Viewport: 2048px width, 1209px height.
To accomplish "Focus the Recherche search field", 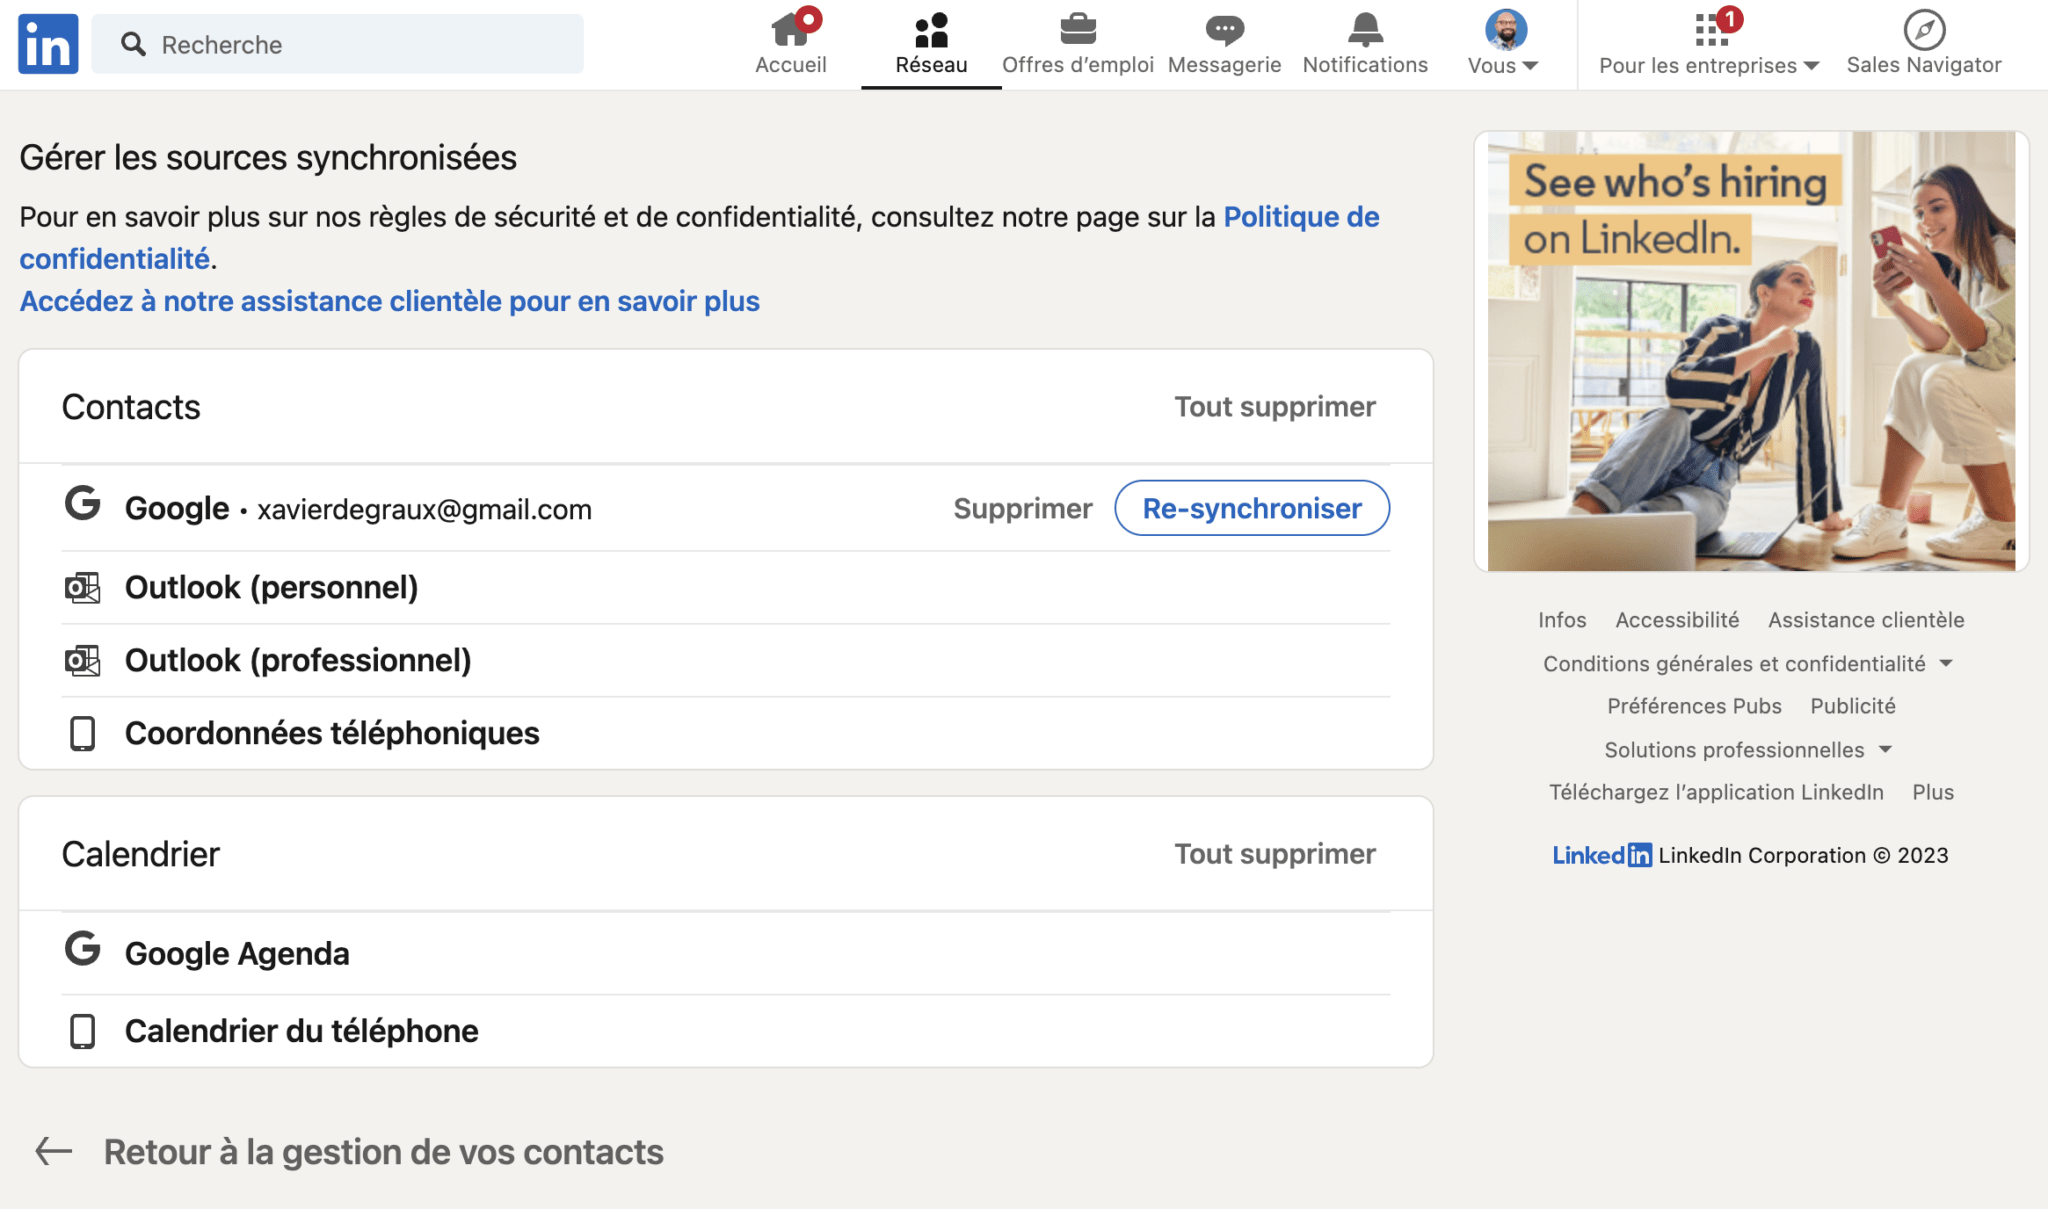I will point(337,44).
